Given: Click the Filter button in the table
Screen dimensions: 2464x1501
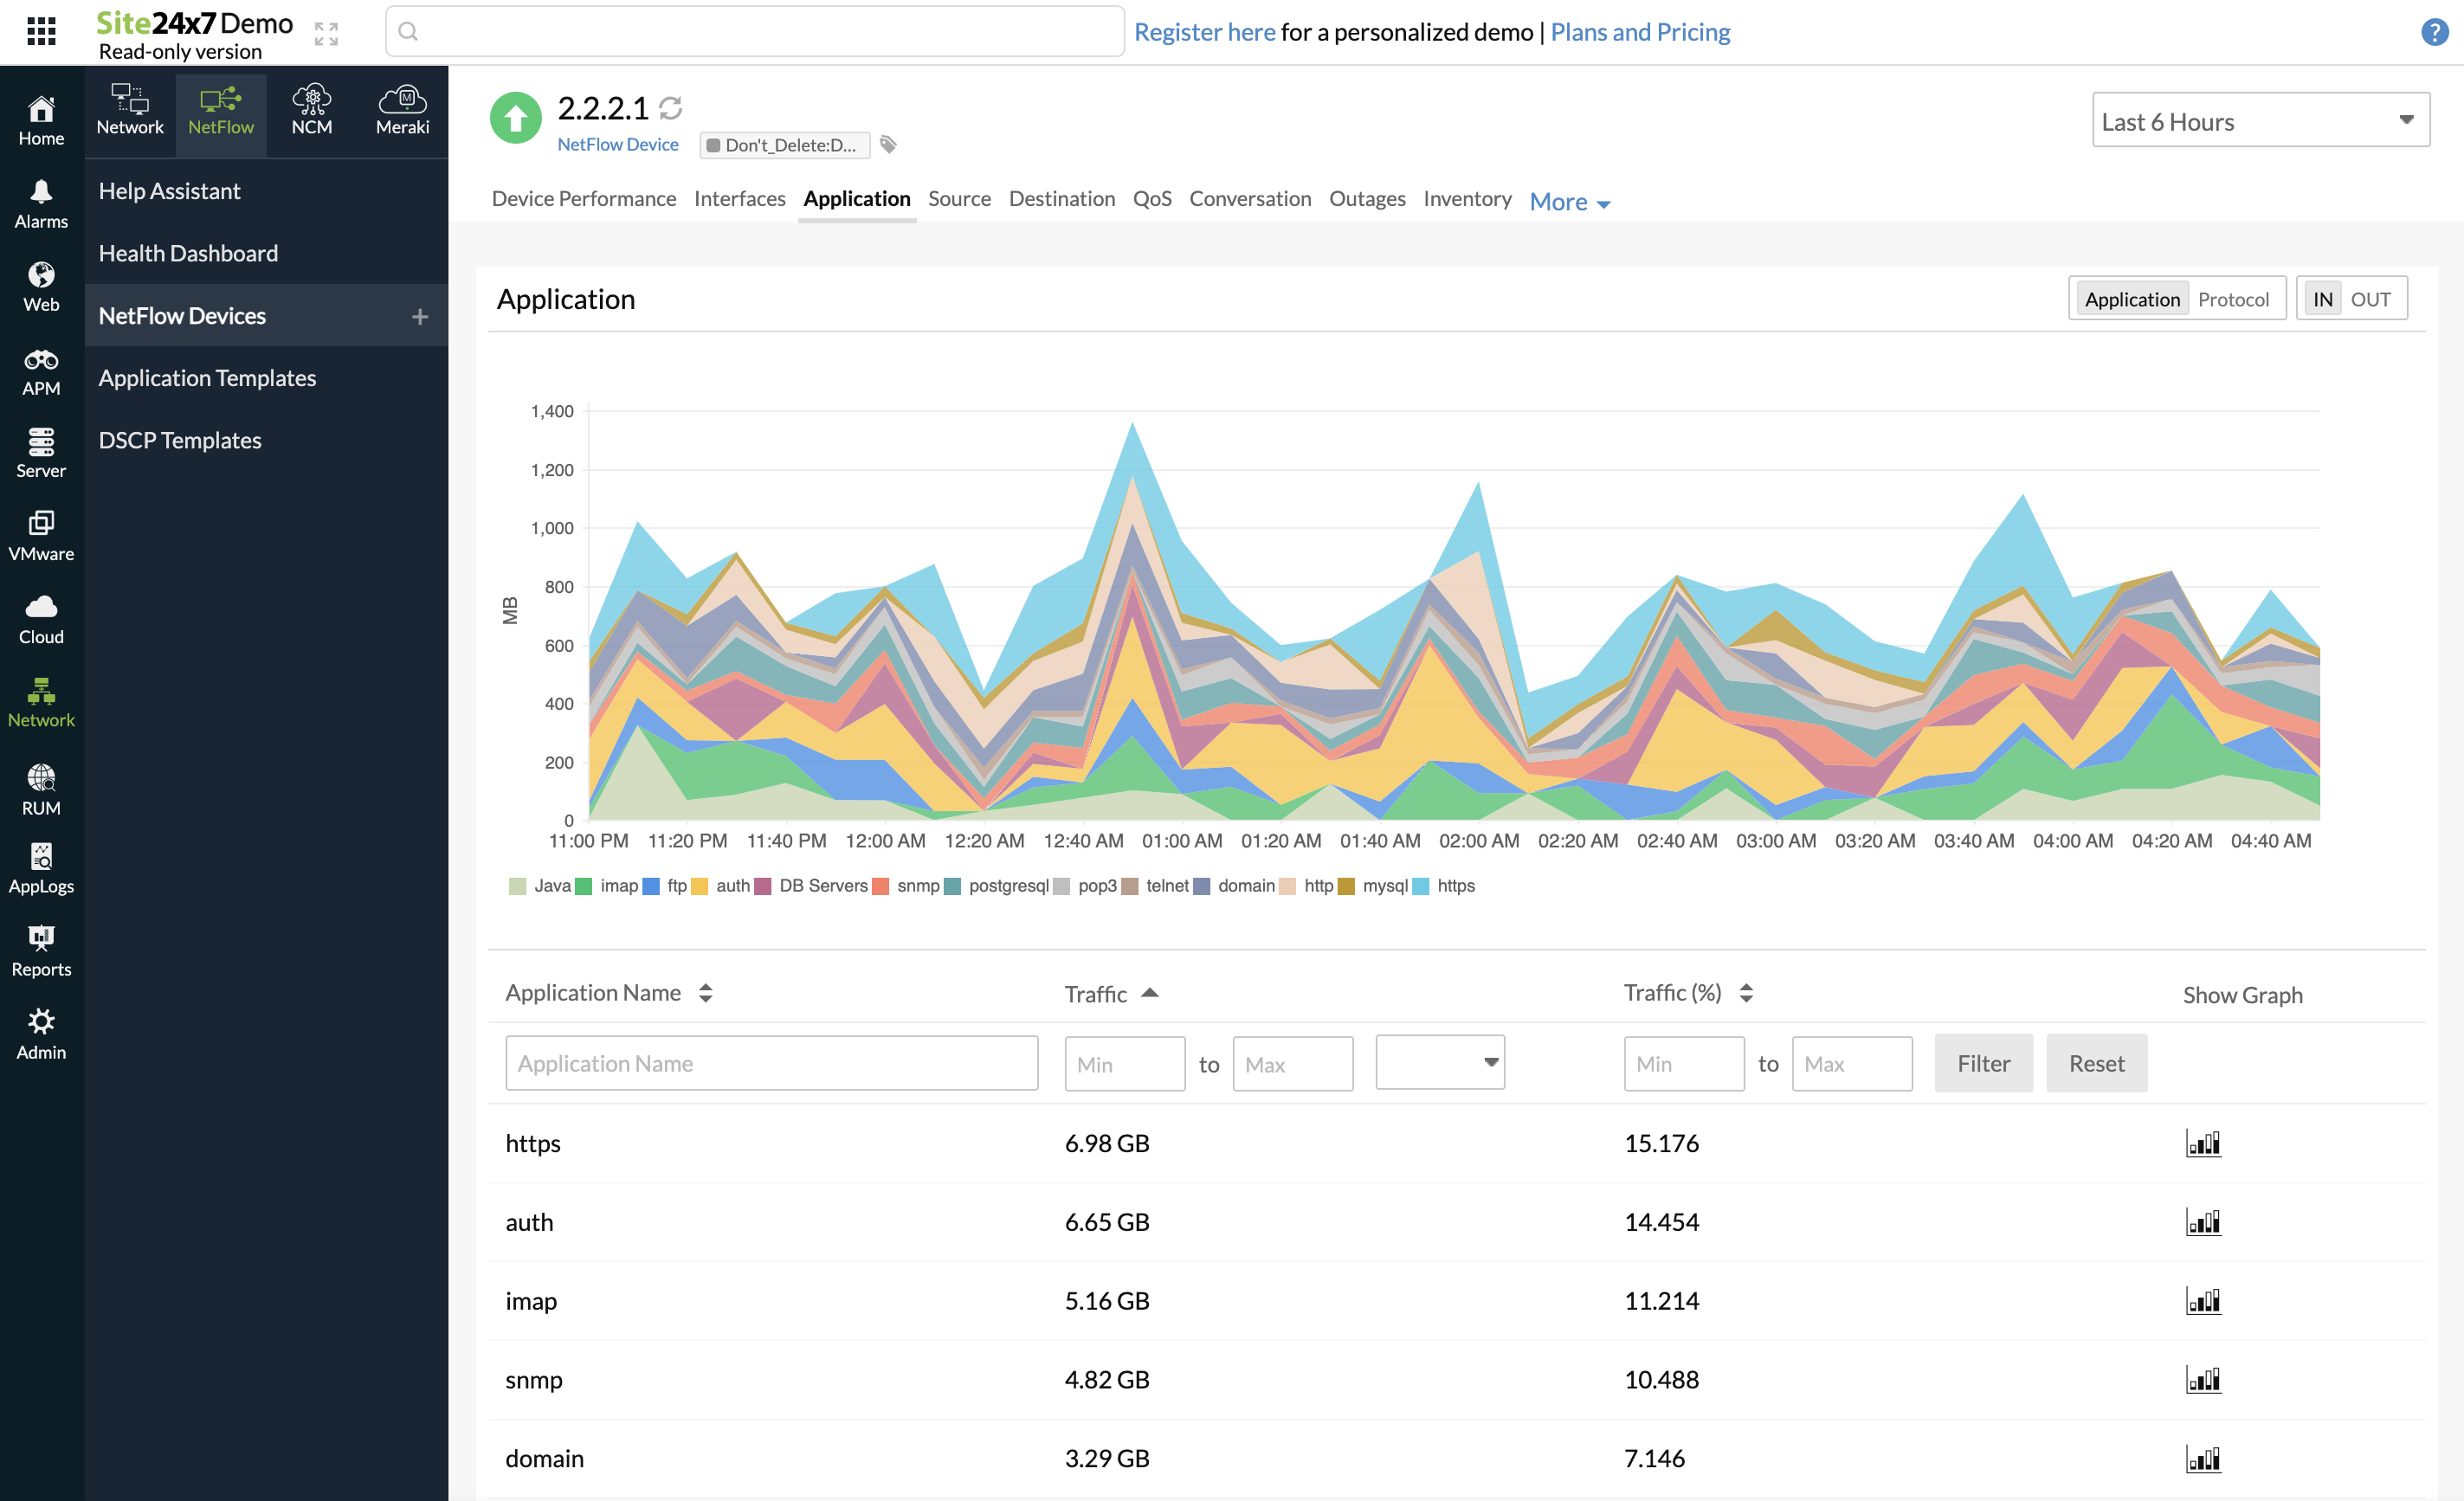Looking at the screenshot, I should pyautogui.click(x=1983, y=1063).
